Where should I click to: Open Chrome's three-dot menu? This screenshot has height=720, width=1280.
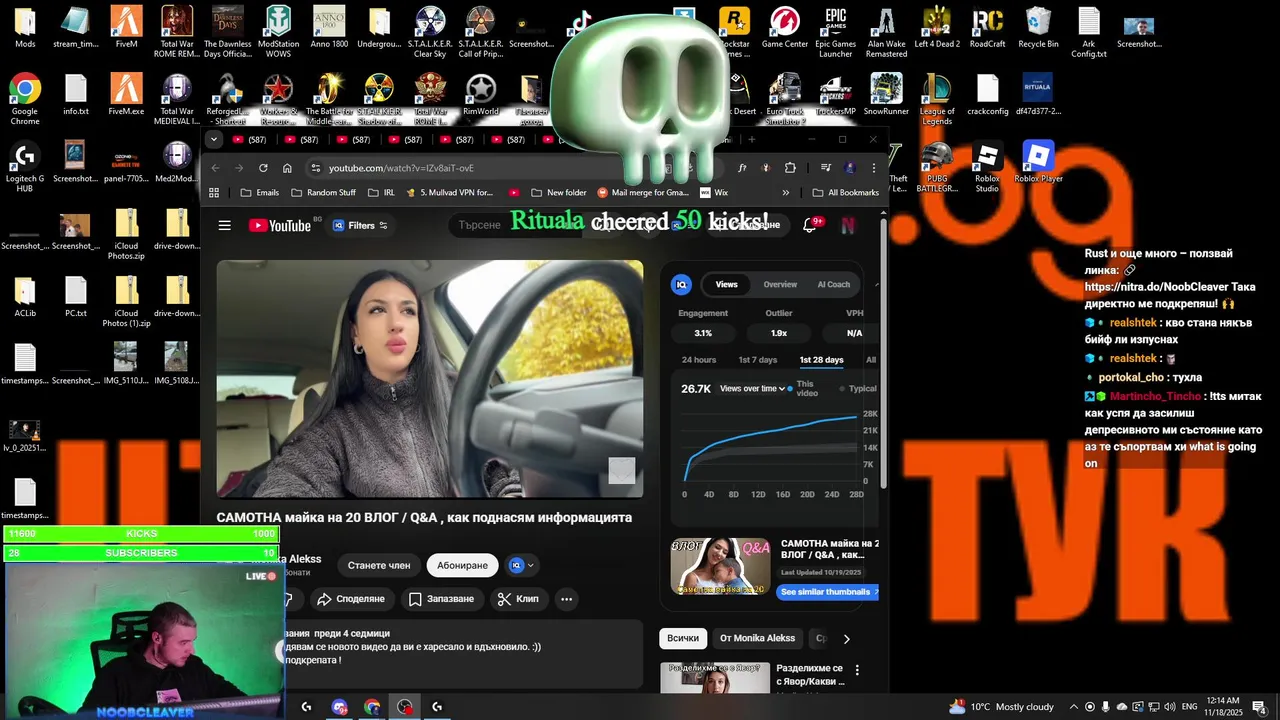pos(873,168)
